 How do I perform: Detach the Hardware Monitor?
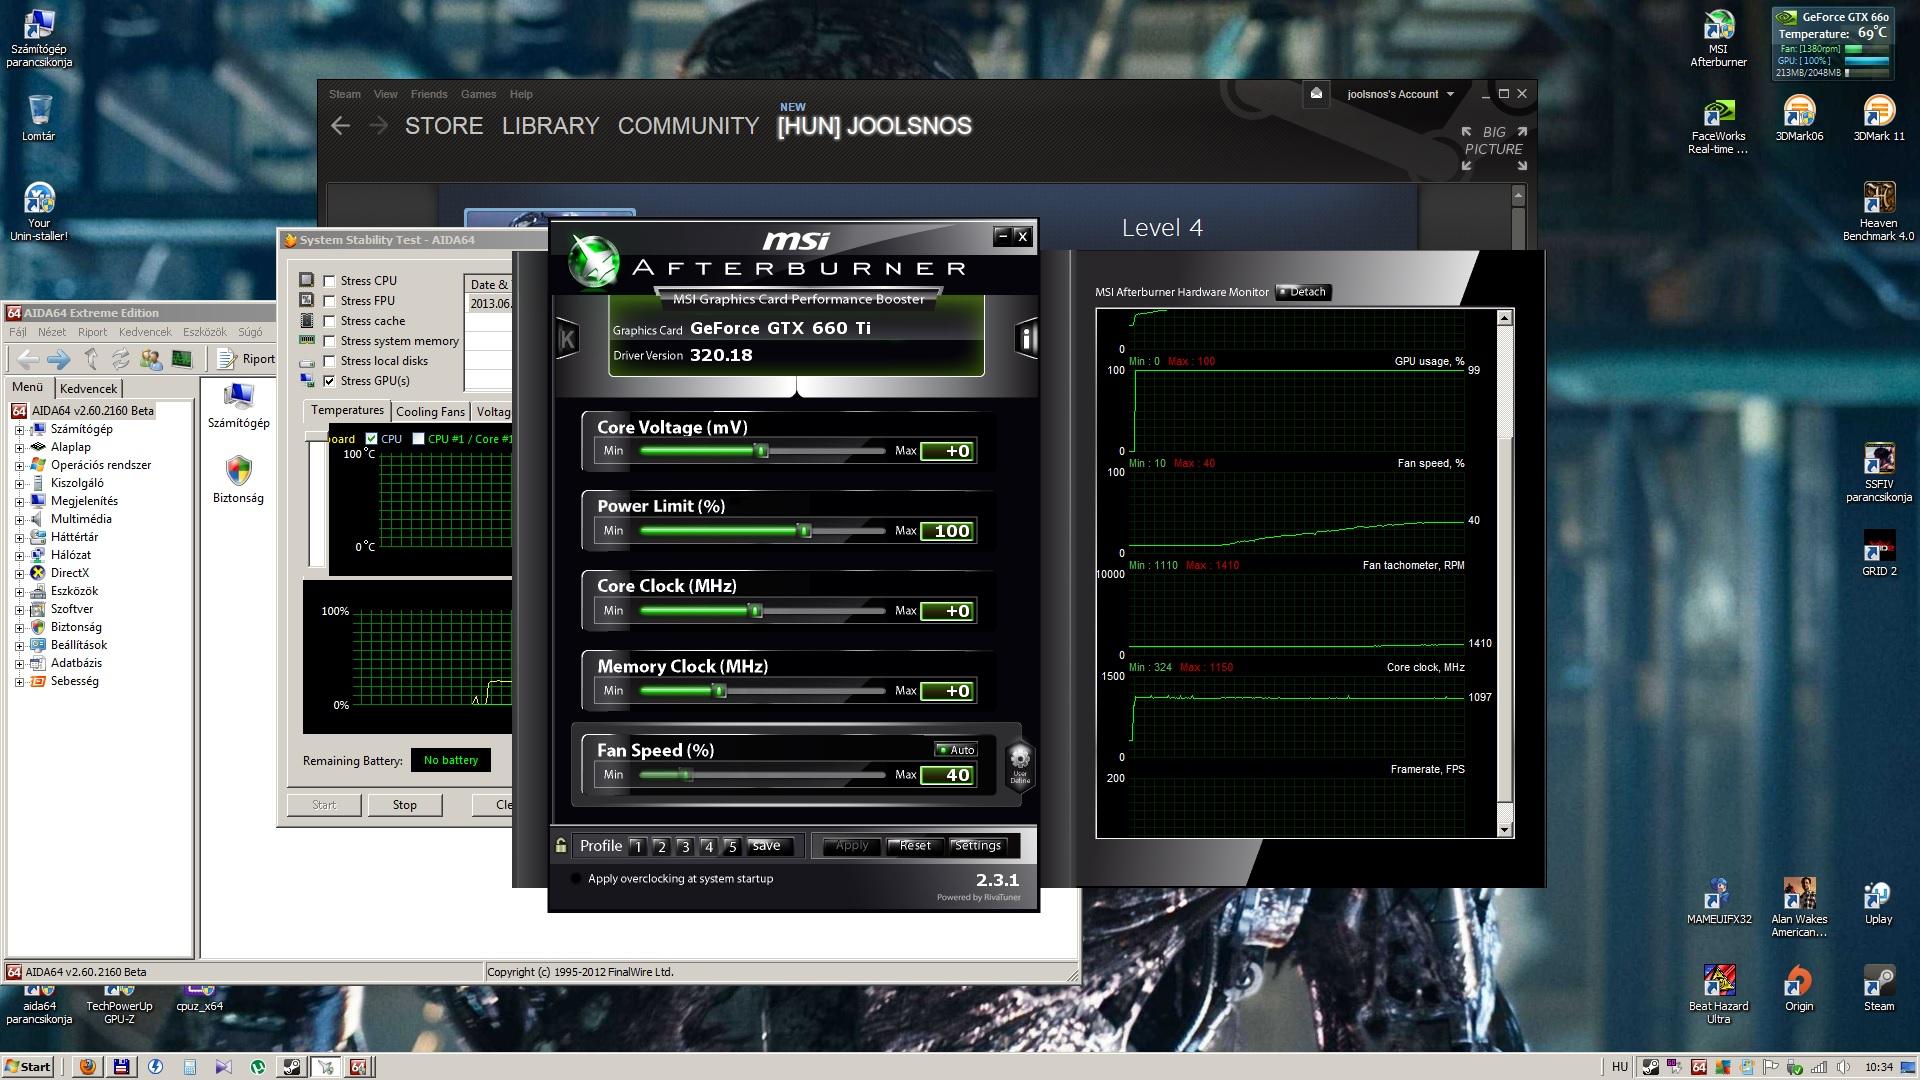(1303, 292)
